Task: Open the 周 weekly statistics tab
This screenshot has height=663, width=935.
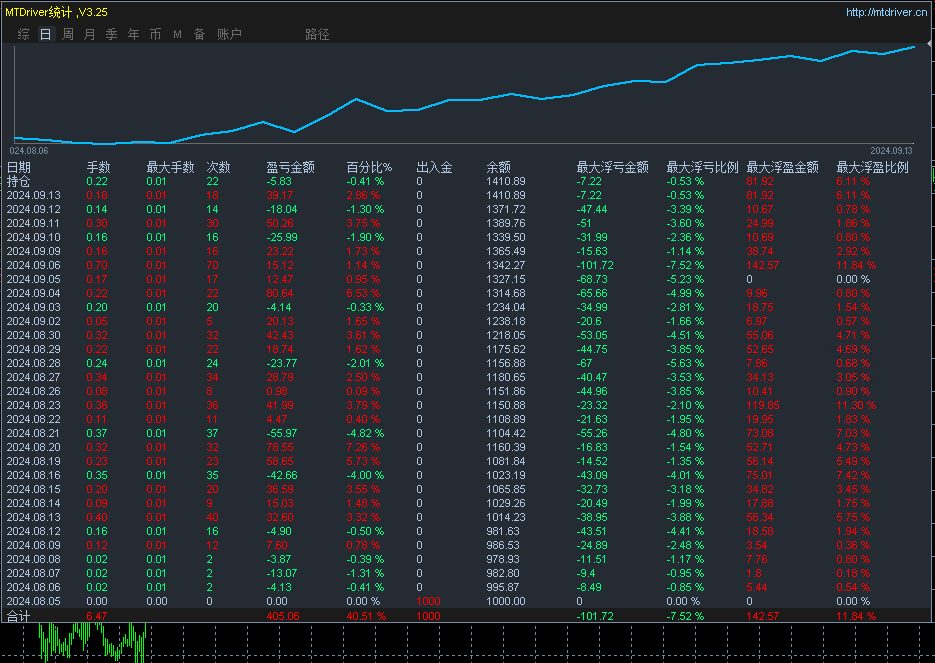Action: (68, 34)
